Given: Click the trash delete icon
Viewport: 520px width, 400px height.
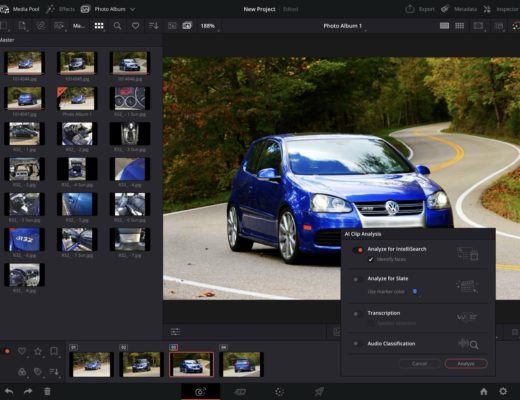Looking at the screenshot, I should point(47,391).
